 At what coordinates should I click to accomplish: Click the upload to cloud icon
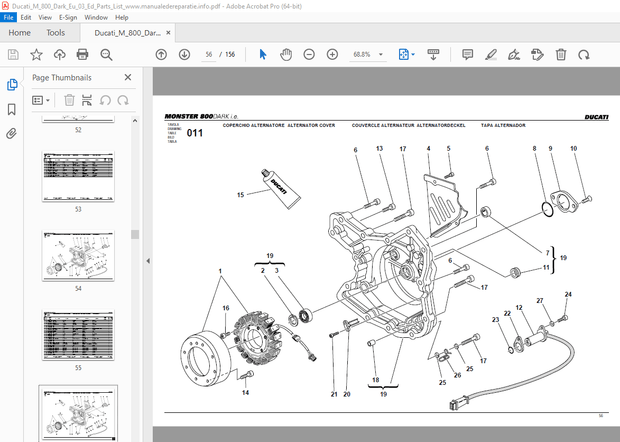pos(60,55)
